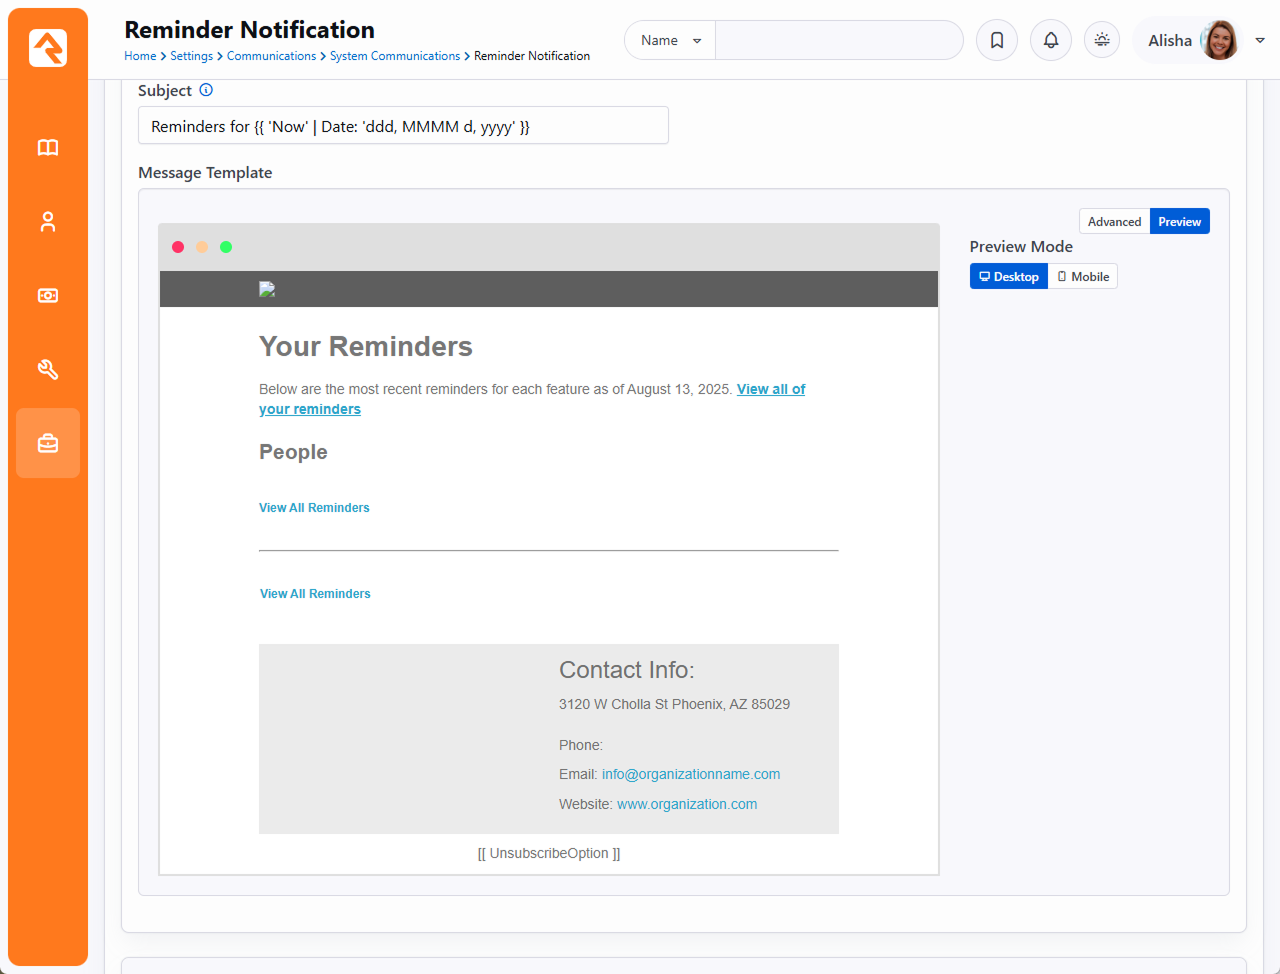Go to Communications in breadcrumb
The image size is (1280, 974).
(x=271, y=56)
